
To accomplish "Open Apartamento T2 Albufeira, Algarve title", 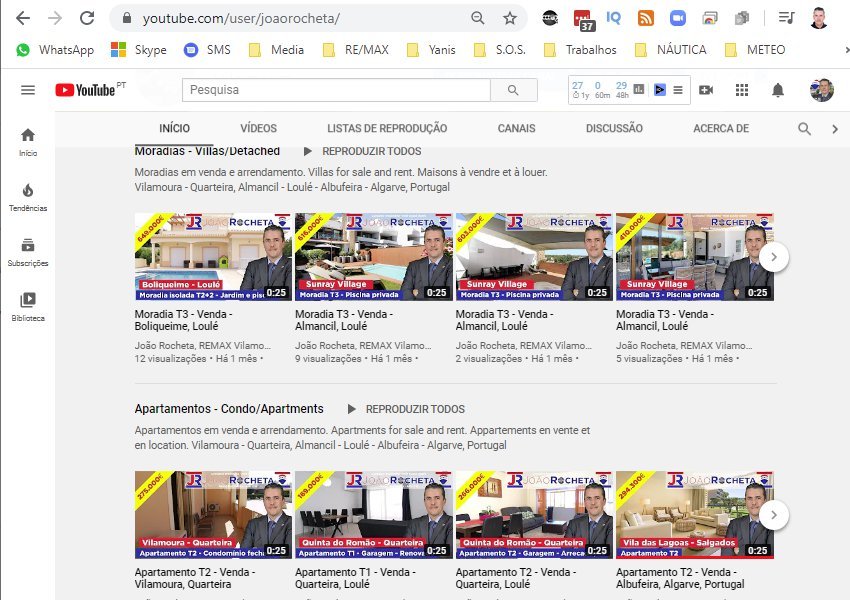I will [680, 578].
